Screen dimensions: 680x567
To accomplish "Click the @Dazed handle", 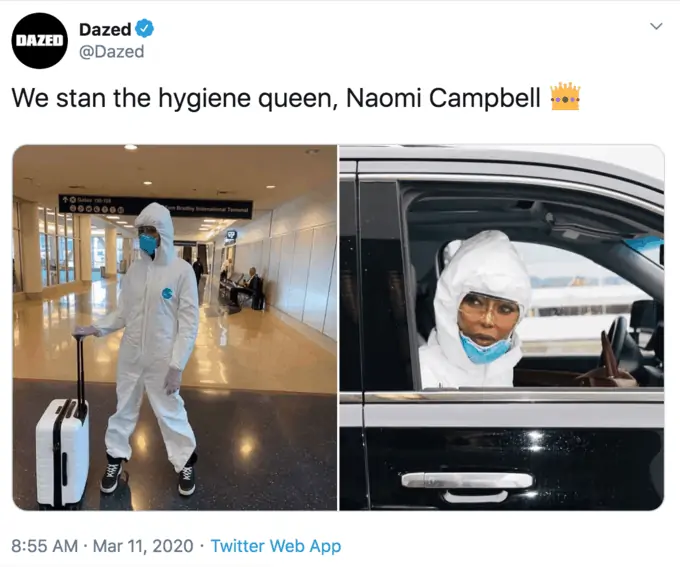I will point(111,52).
